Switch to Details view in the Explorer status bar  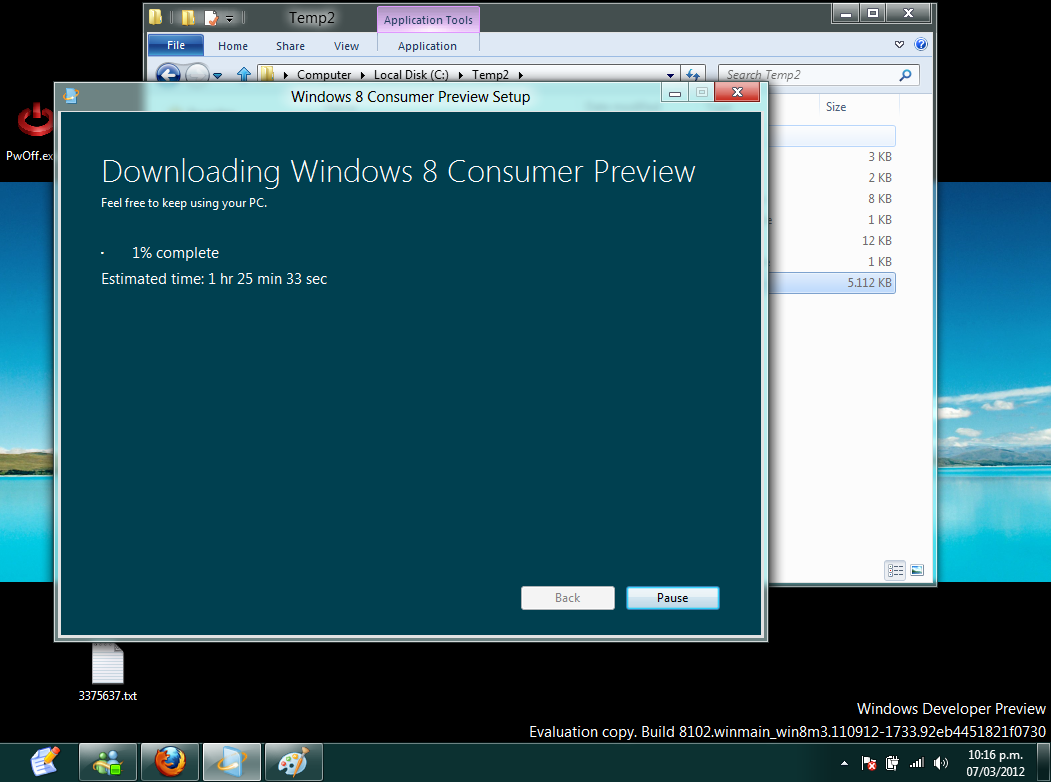point(895,569)
